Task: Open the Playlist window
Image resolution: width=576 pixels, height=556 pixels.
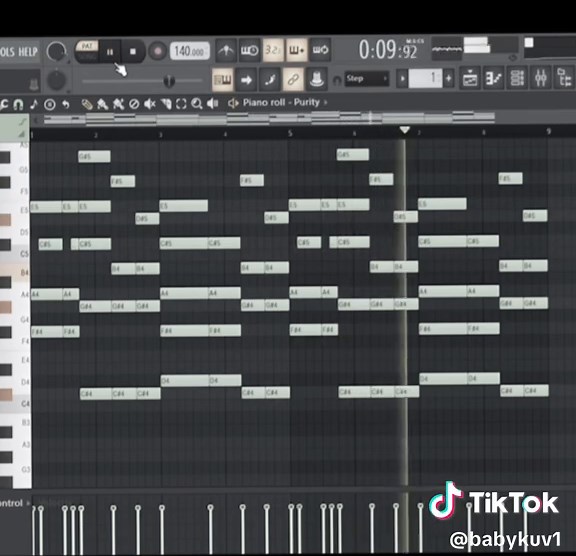Action: [470, 78]
